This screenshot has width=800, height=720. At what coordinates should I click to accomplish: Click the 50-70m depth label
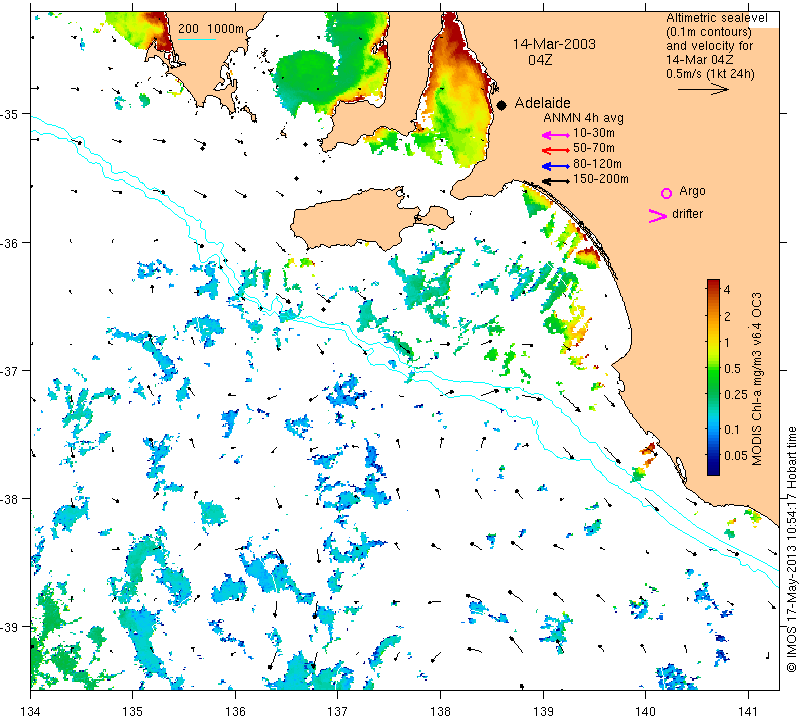(x=594, y=148)
